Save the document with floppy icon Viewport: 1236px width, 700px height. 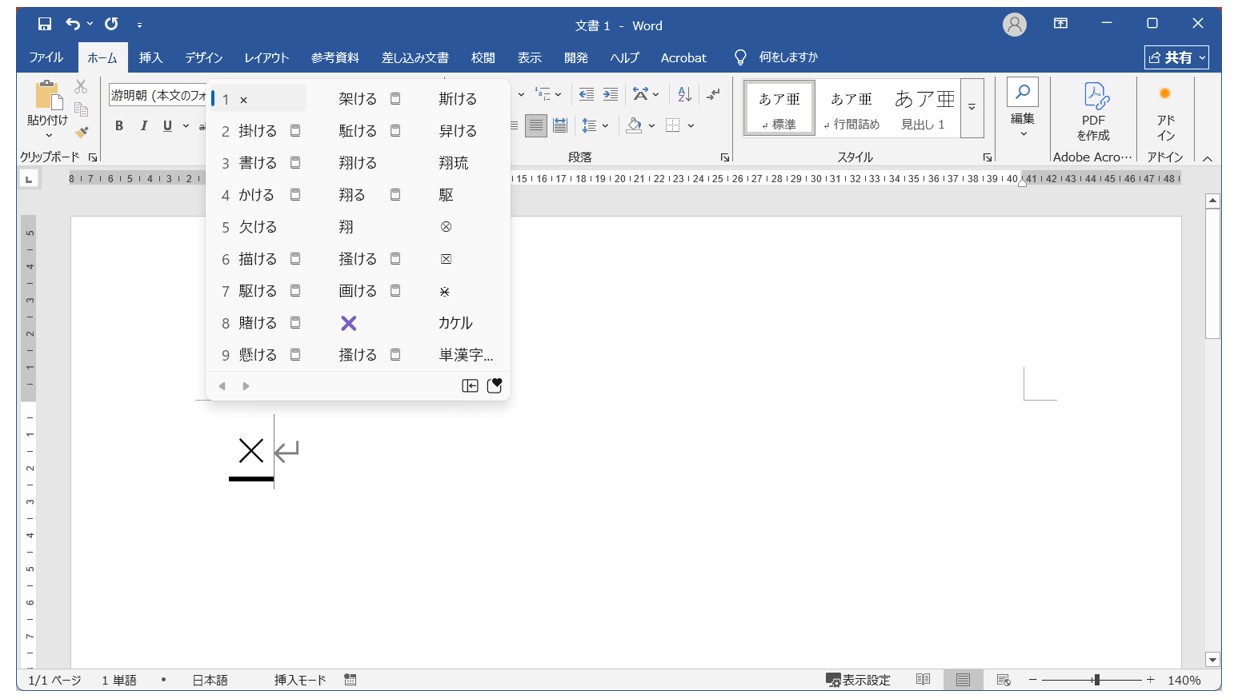[44, 24]
